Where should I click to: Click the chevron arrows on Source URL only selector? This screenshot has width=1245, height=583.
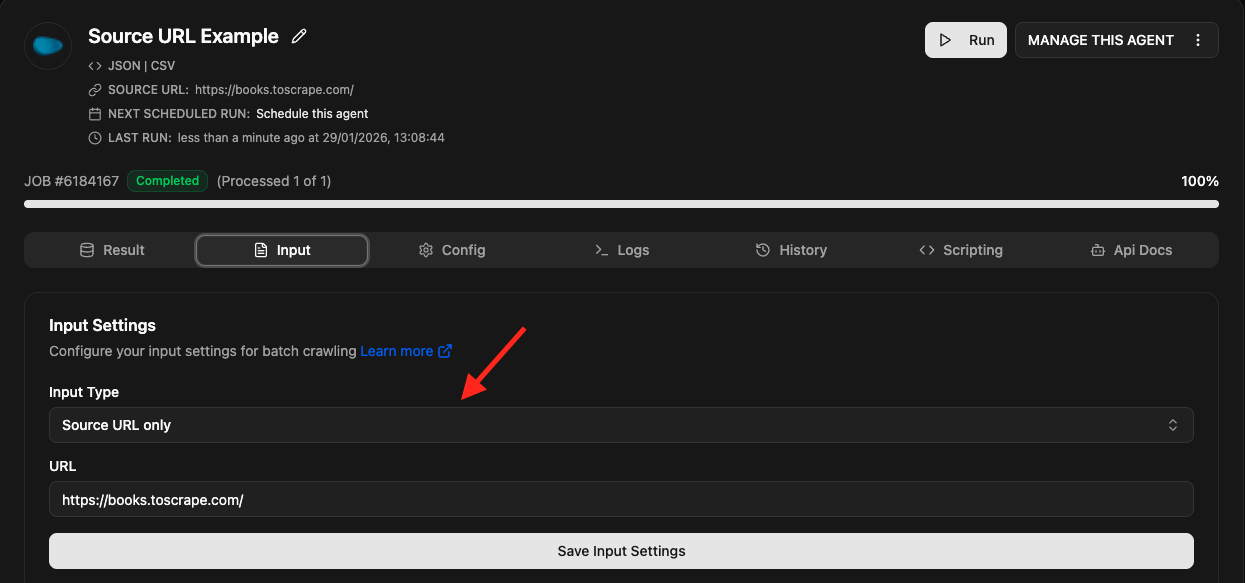1173,425
